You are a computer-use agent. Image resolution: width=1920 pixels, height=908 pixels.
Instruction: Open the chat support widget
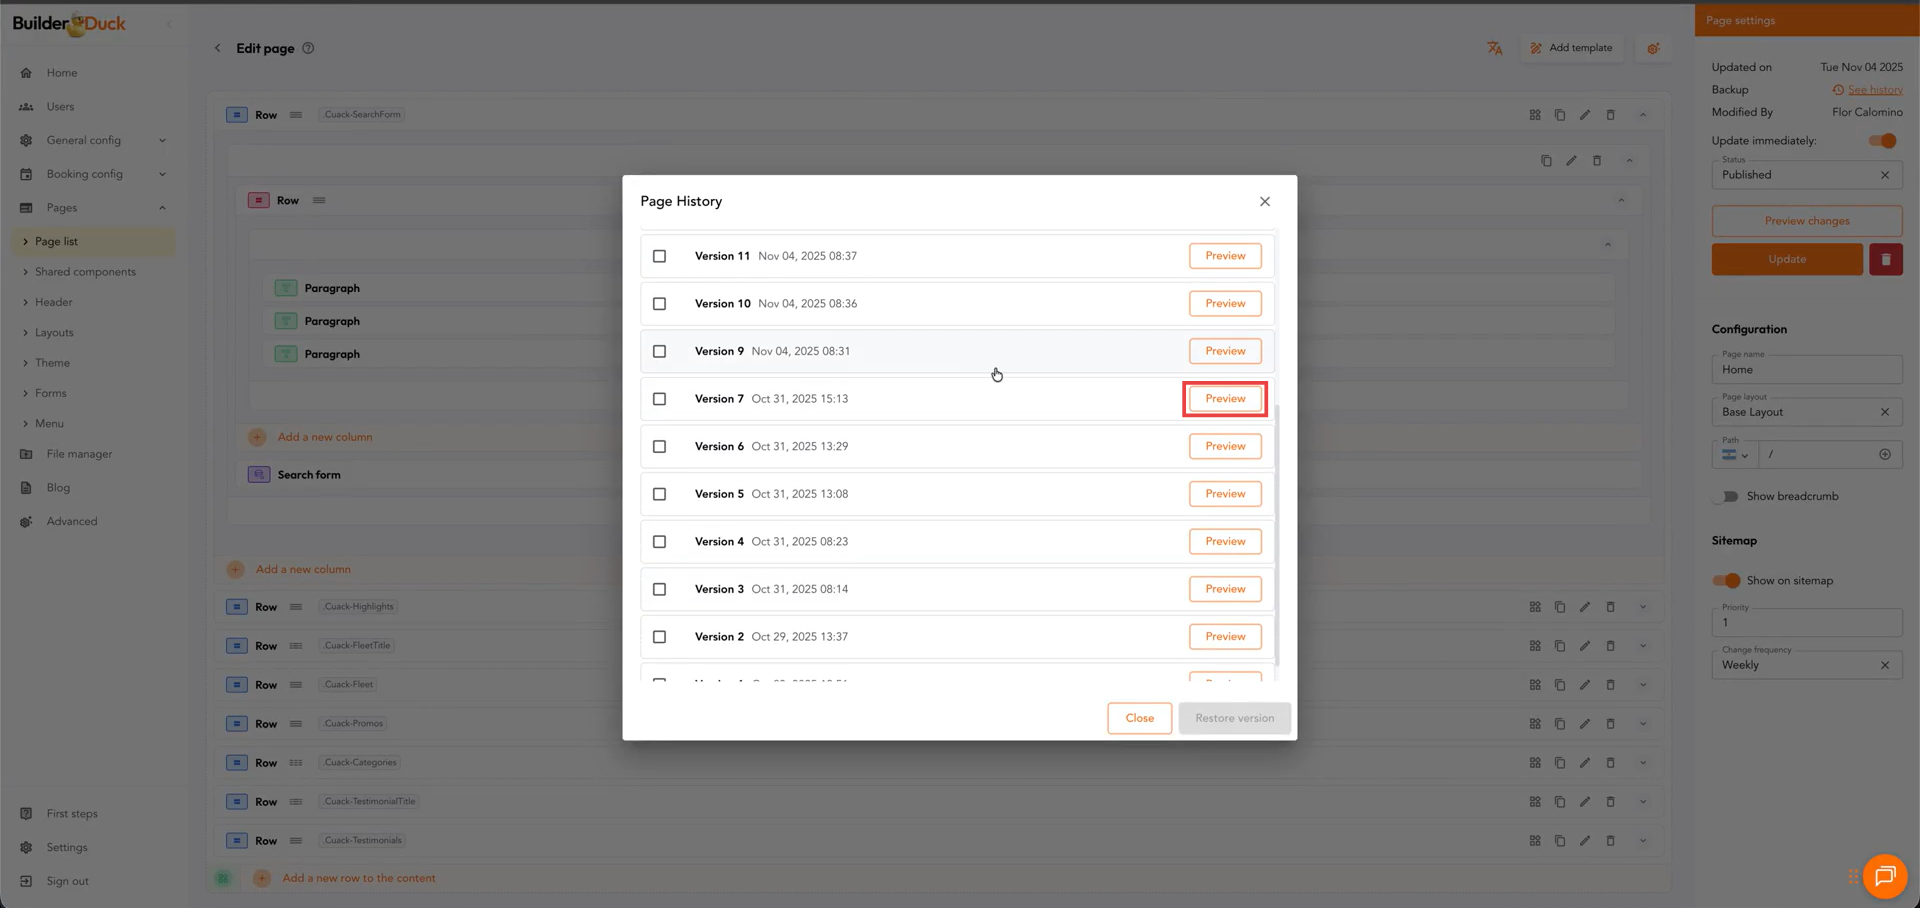pyautogui.click(x=1884, y=876)
